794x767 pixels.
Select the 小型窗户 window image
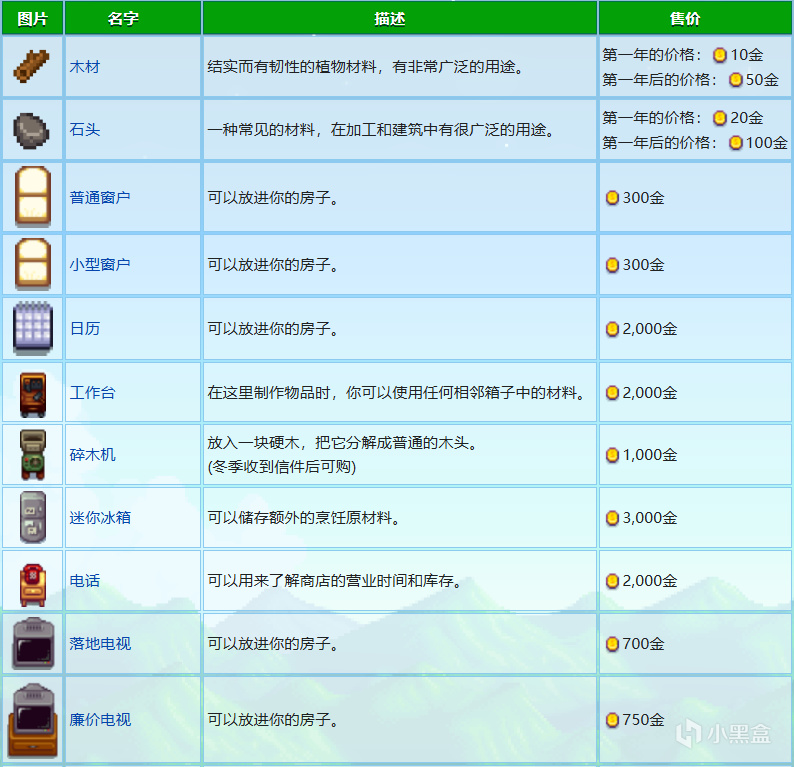point(33,264)
